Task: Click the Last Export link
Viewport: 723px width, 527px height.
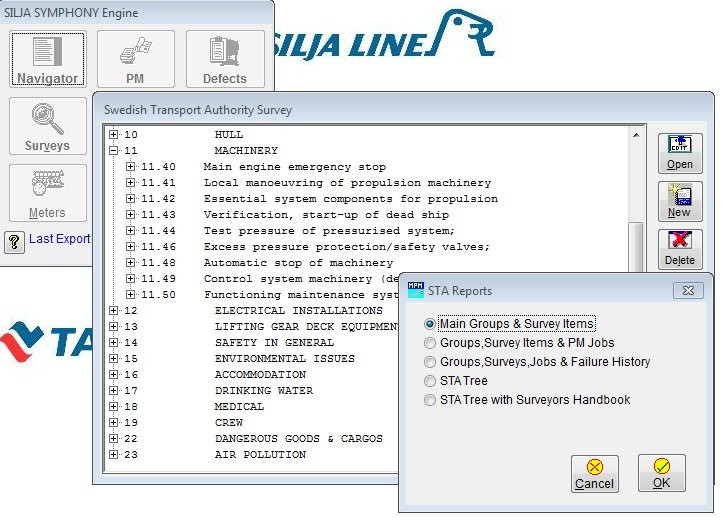Action: [x=59, y=239]
